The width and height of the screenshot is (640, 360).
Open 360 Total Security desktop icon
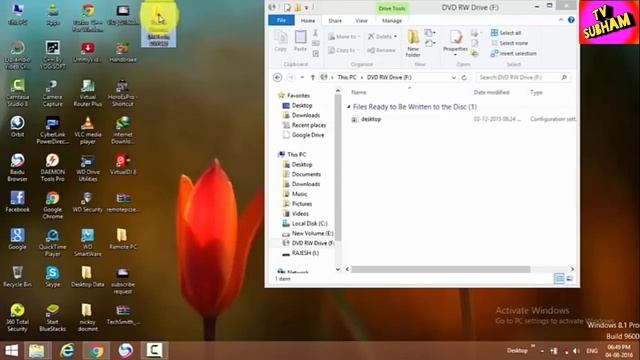(18, 318)
